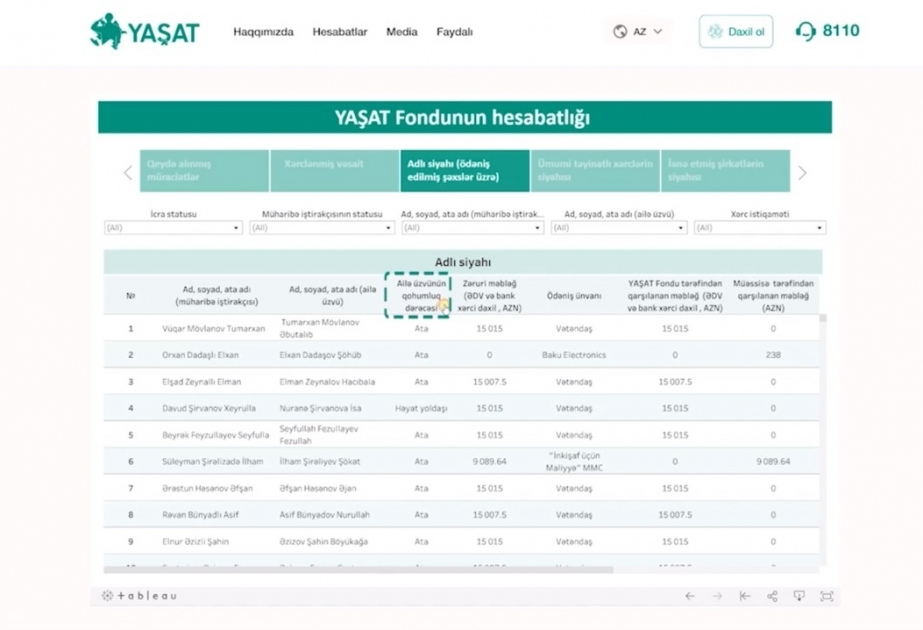Open the Haqqımızda menu
This screenshot has height=630, width=923.
[x=263, y=32]
